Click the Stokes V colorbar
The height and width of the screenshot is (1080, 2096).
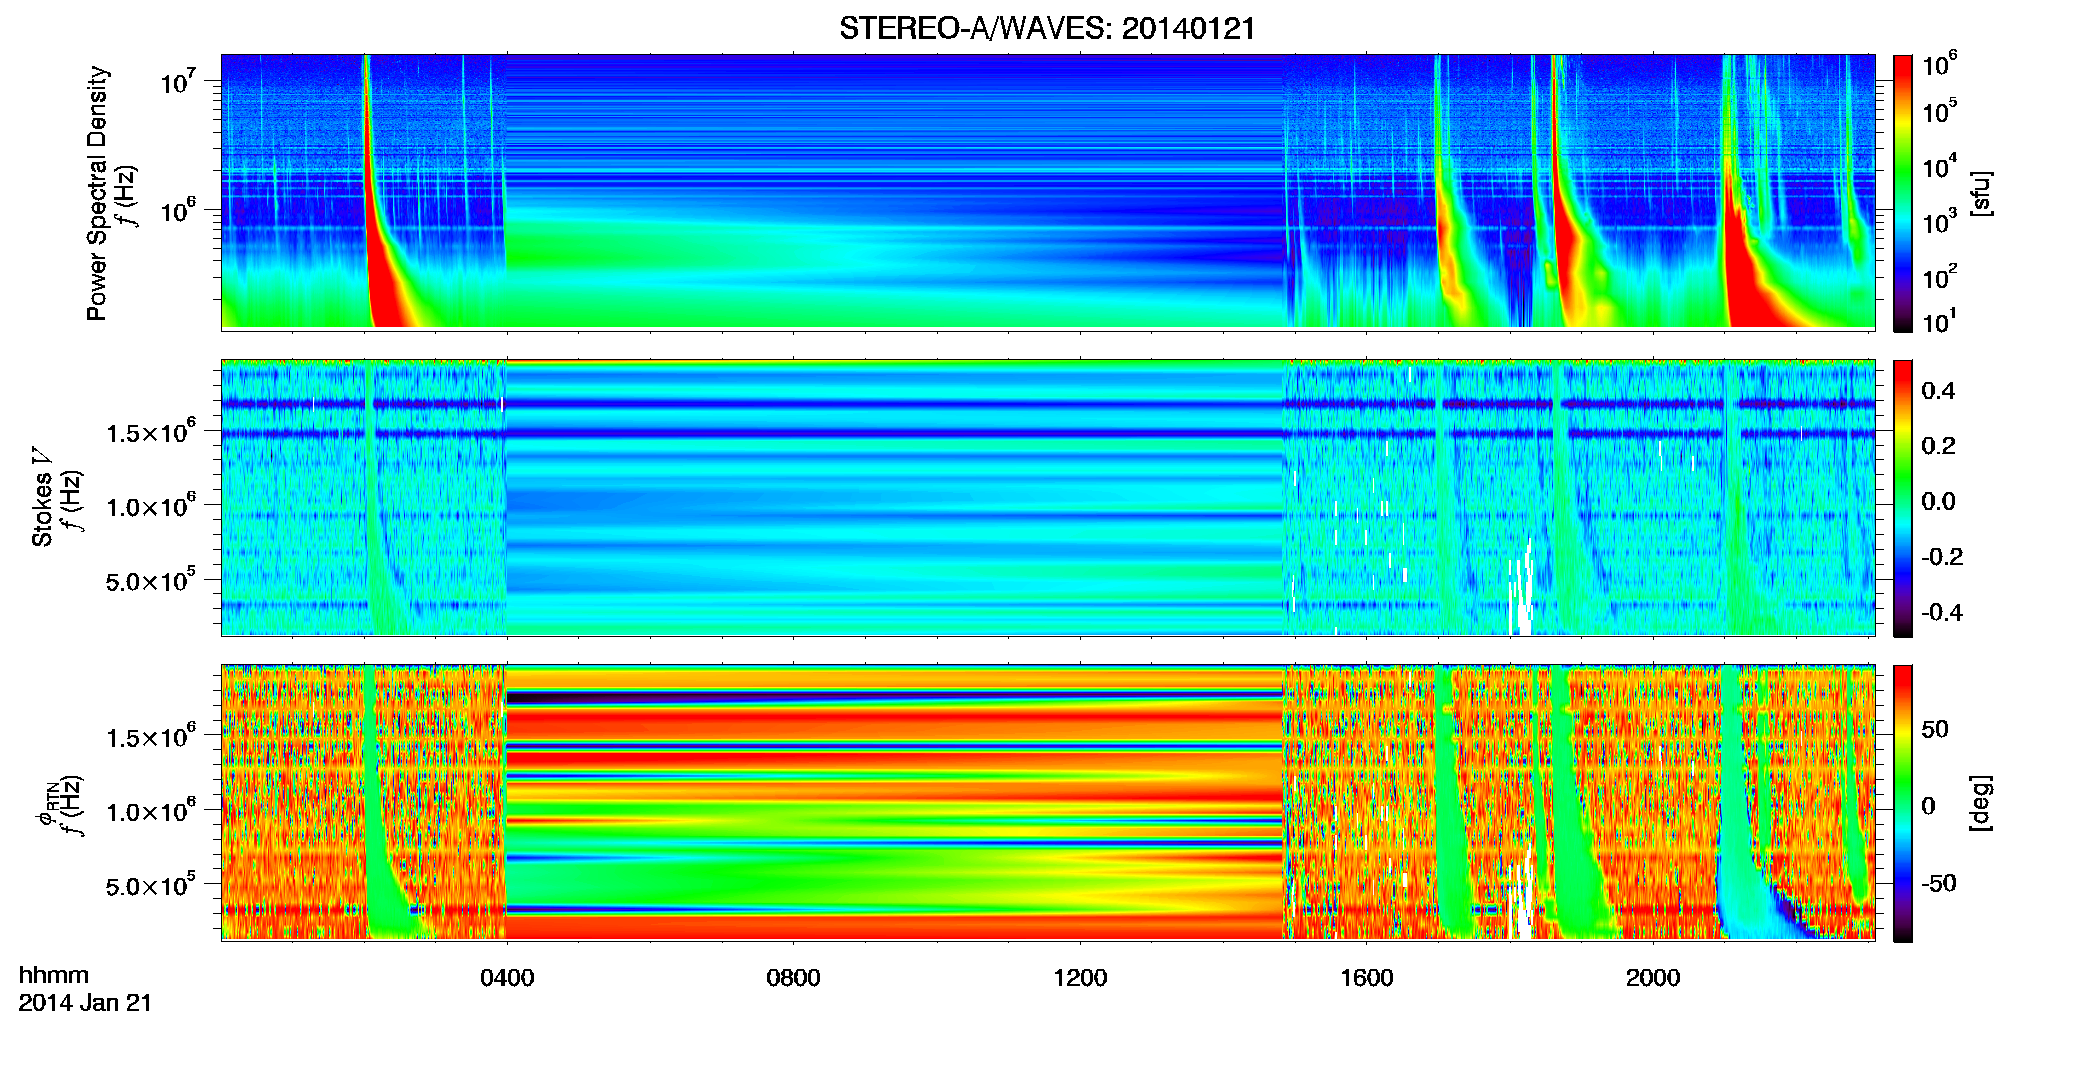tap(1903, 498)
